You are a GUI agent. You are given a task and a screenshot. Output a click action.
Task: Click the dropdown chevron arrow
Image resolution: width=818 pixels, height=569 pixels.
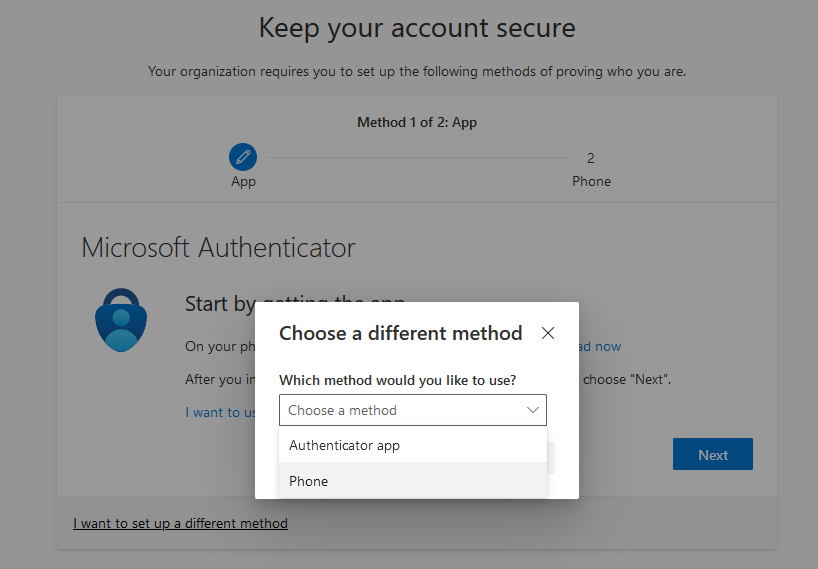click(x=533, y=410)
